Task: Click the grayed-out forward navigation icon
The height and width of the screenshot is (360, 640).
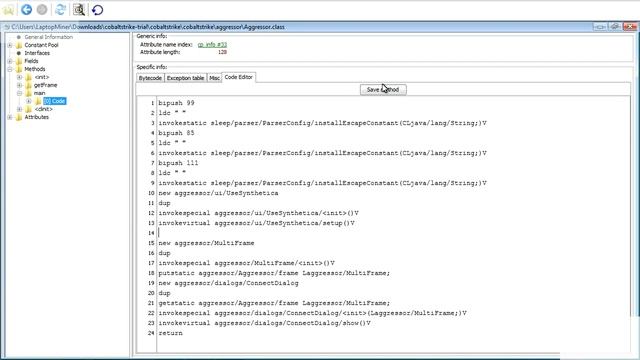Action: (x=42, y=9)
